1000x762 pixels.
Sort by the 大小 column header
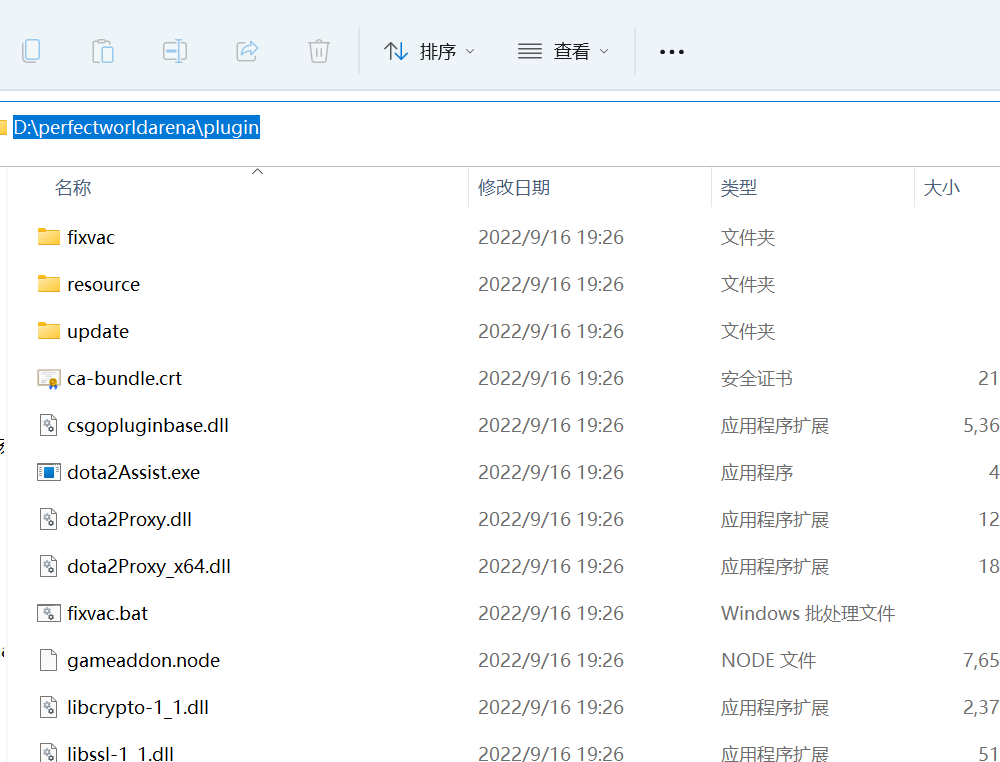[941, 187]
